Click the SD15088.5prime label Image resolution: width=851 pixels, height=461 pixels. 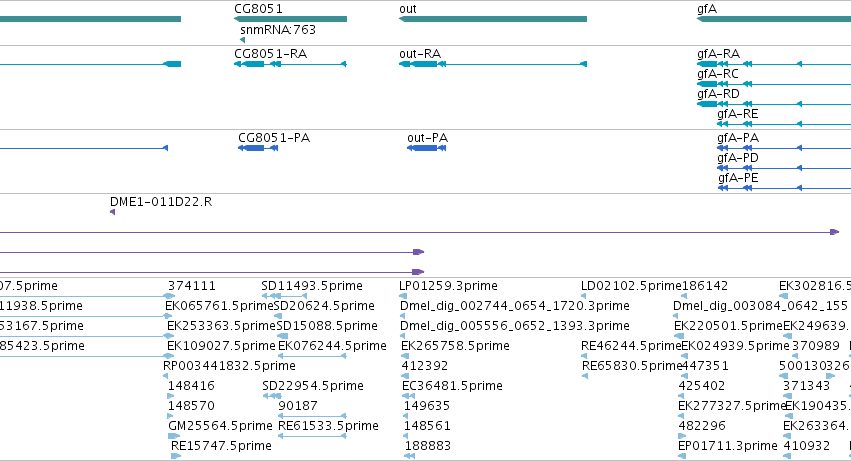(x=327, y=326)
